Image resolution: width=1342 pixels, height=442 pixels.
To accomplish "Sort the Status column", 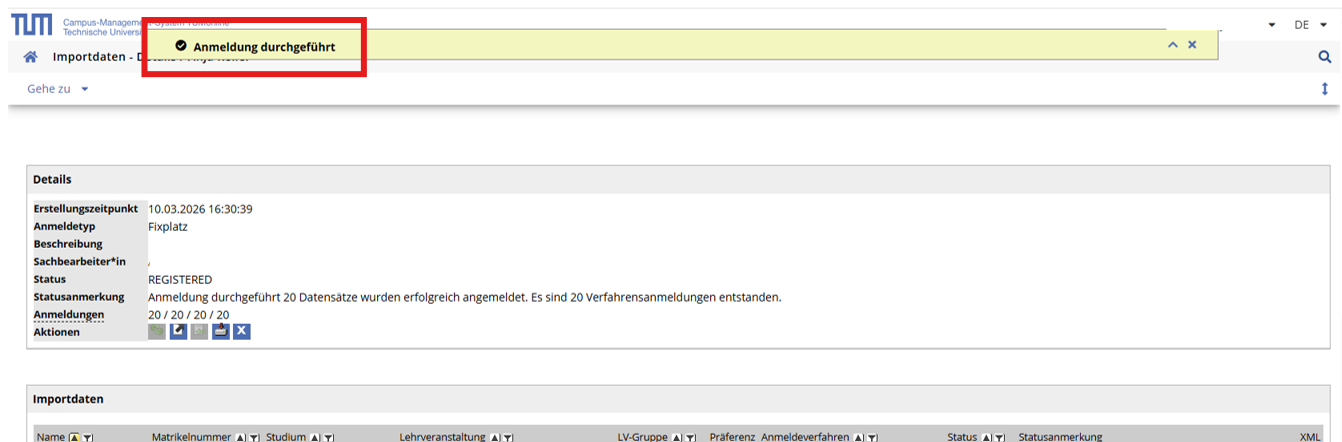I will [986, 438].
